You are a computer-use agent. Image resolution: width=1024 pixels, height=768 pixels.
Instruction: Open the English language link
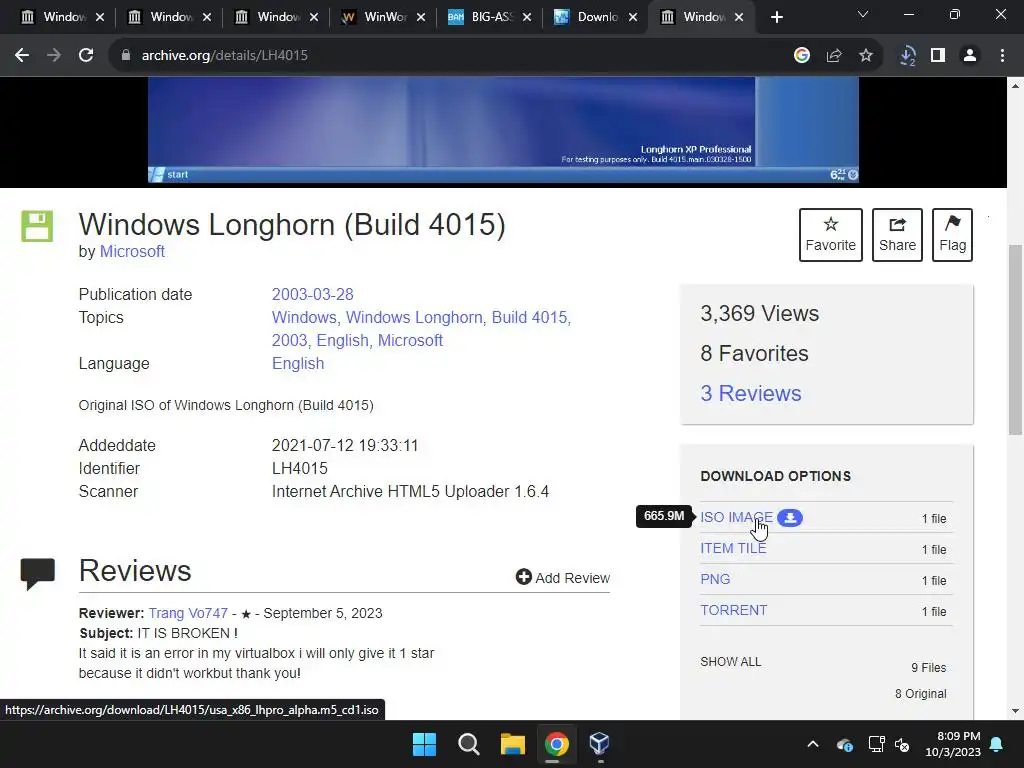(298, 364)
